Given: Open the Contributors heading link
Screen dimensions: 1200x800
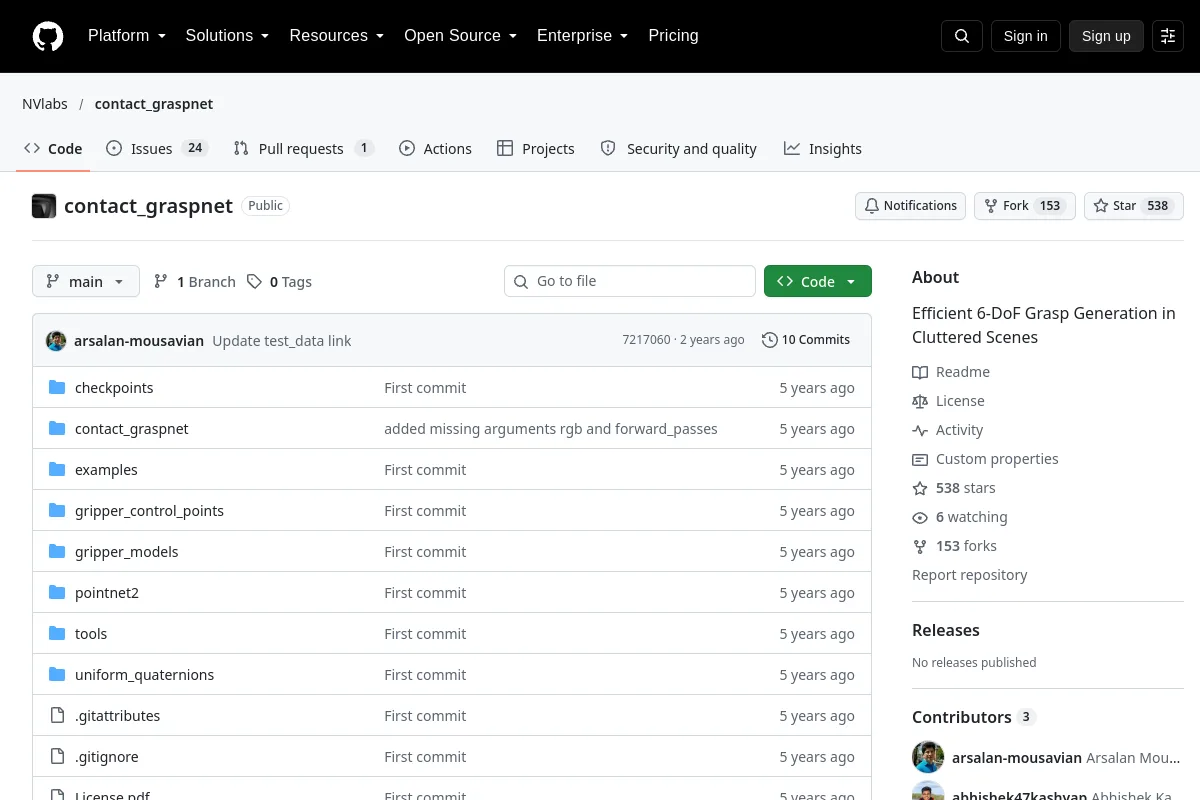Looking at the screenshot, I should click(x=973, y=717).
